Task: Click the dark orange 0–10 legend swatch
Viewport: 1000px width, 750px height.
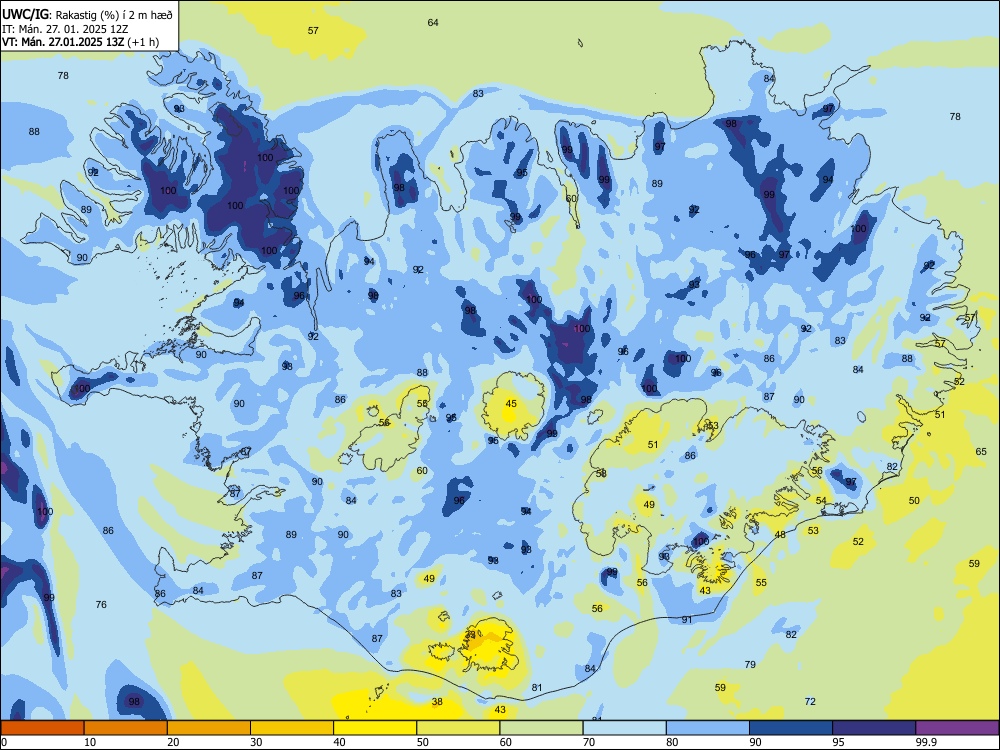Action: (x=42, y=728)
